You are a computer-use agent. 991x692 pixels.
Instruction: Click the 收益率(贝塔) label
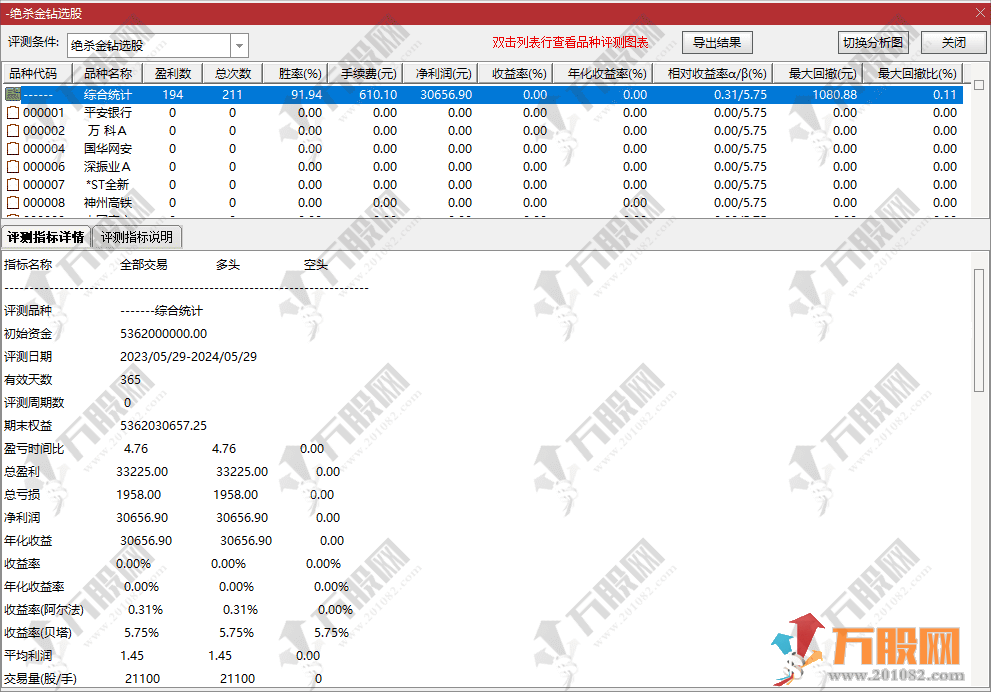tap(38, 633)
